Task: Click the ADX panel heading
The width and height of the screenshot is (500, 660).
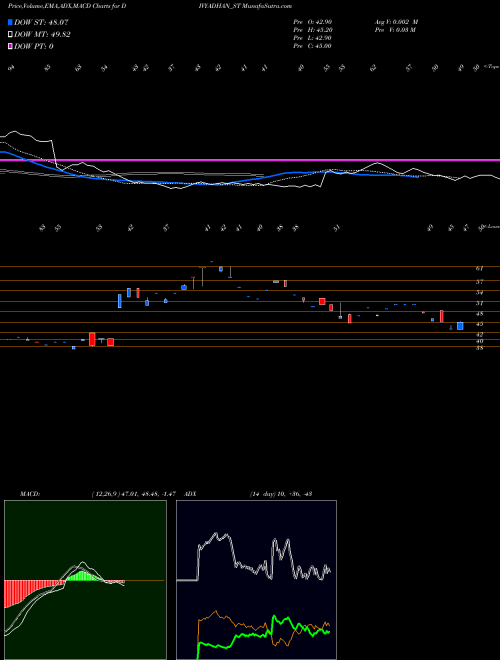Action: (x=190, y=494)
